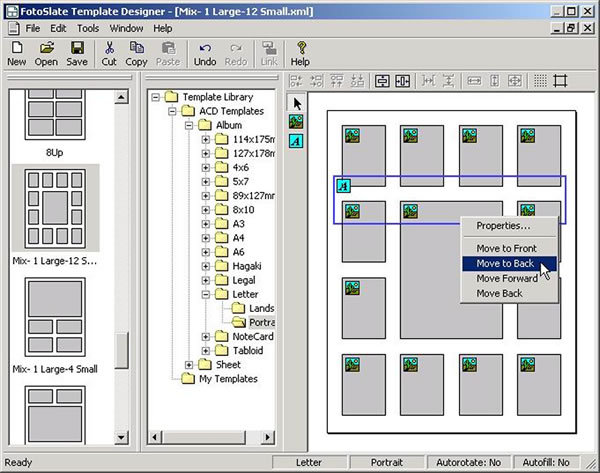Viewport: 600px width, 473px height.
Task: Open a template with the Open button
Action: click(x=46, y=54)
